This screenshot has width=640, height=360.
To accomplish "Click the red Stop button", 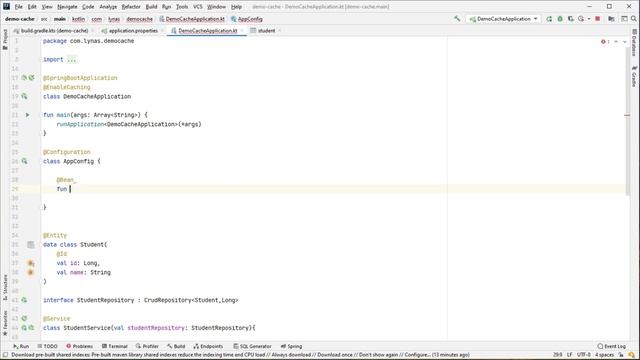I will (598, 19).
